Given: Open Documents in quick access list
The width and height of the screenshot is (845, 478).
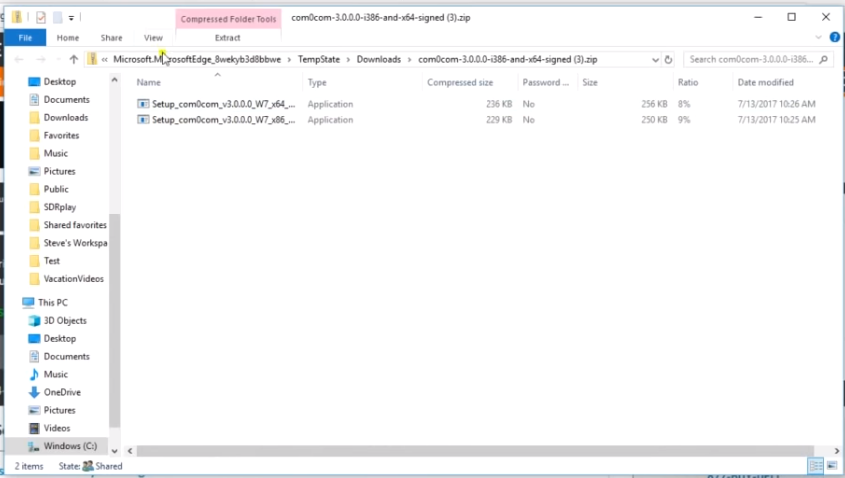Looking at the screenshot, I should pyautogui.click(x=67, y=100).
